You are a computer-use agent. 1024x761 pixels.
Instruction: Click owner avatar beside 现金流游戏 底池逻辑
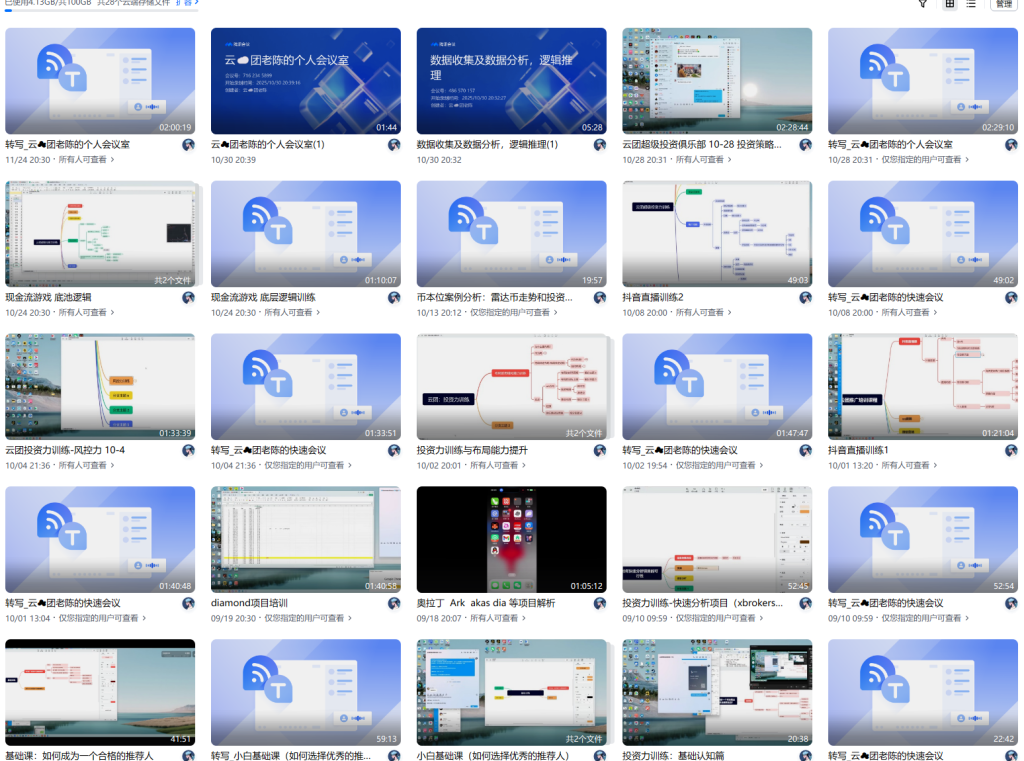tap(188, 298)
